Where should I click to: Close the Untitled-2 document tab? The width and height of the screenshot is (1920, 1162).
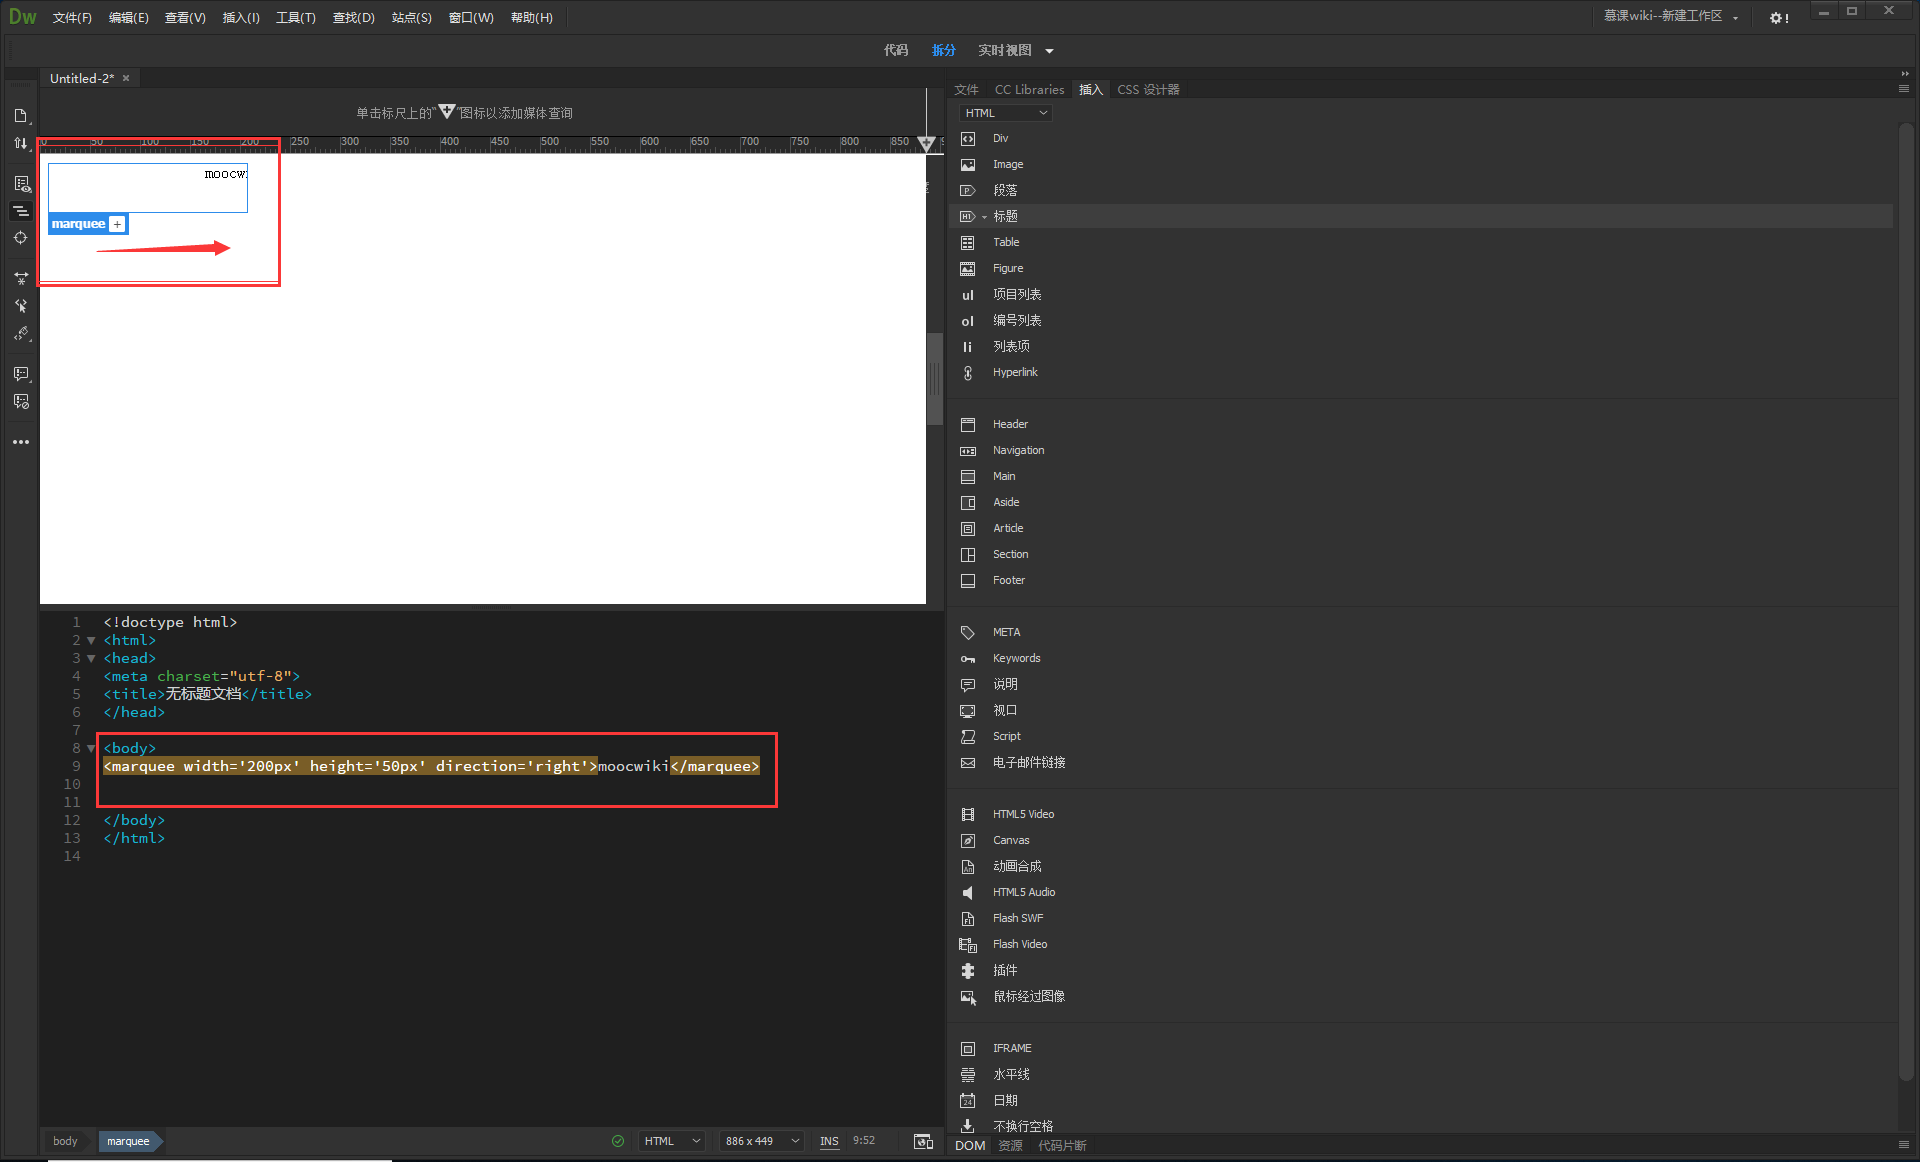click(126, 78)
